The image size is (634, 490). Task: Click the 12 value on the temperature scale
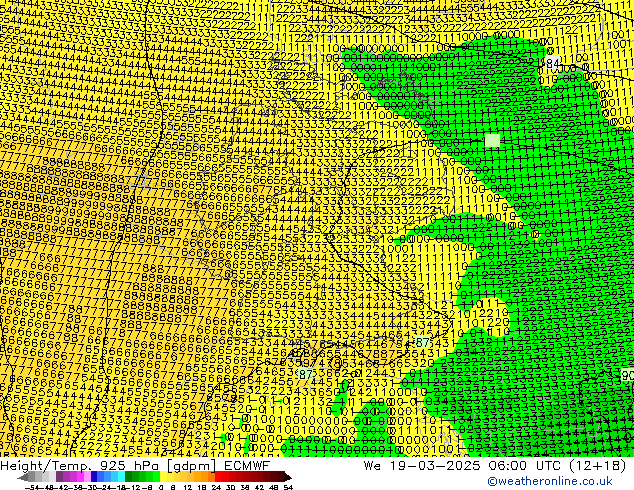[188, 487]
